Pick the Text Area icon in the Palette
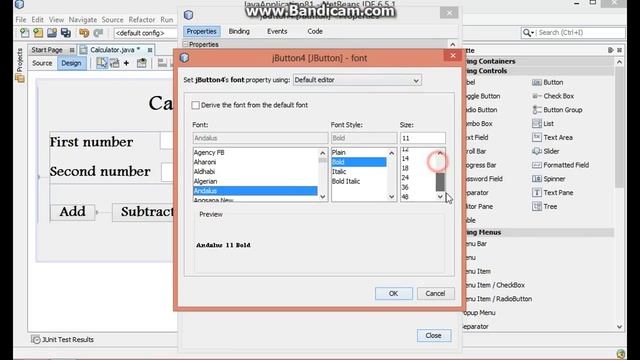 [537, 138]
